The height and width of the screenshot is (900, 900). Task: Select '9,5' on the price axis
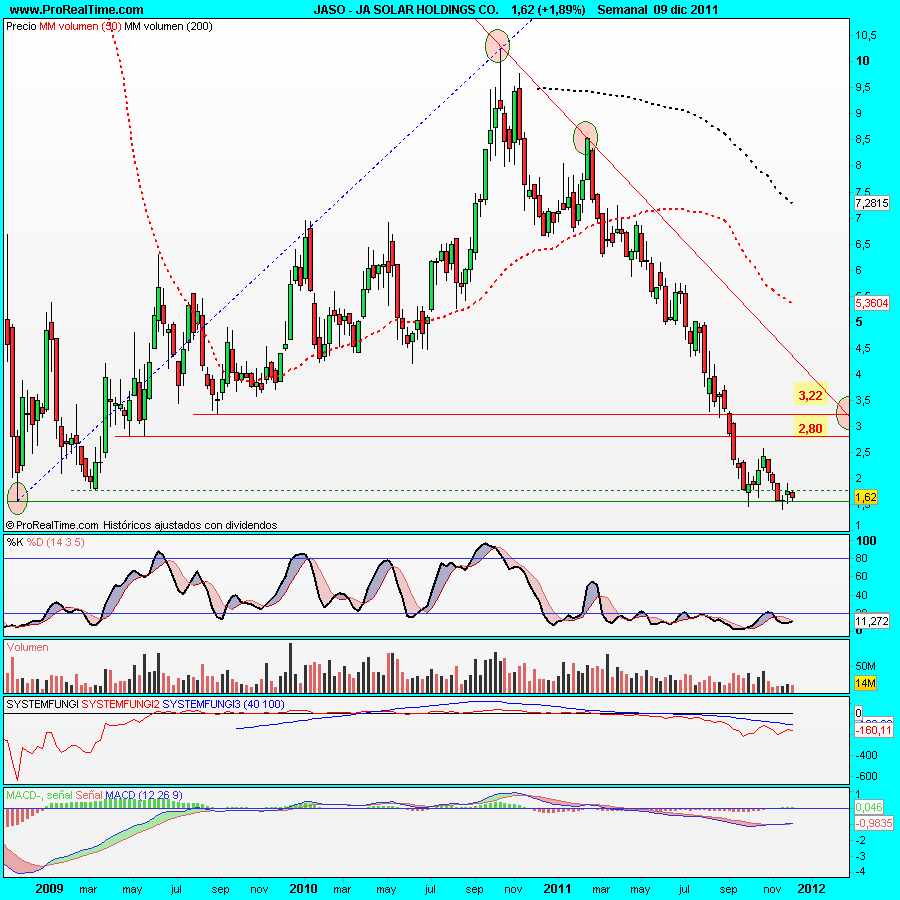point(863,87)
